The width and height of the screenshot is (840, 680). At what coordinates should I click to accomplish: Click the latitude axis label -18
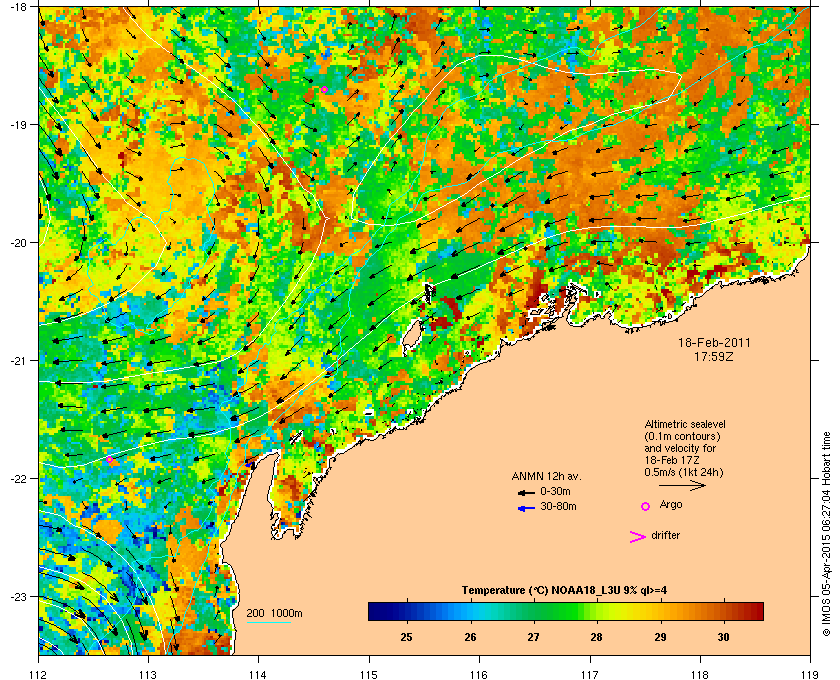point(17,7)
